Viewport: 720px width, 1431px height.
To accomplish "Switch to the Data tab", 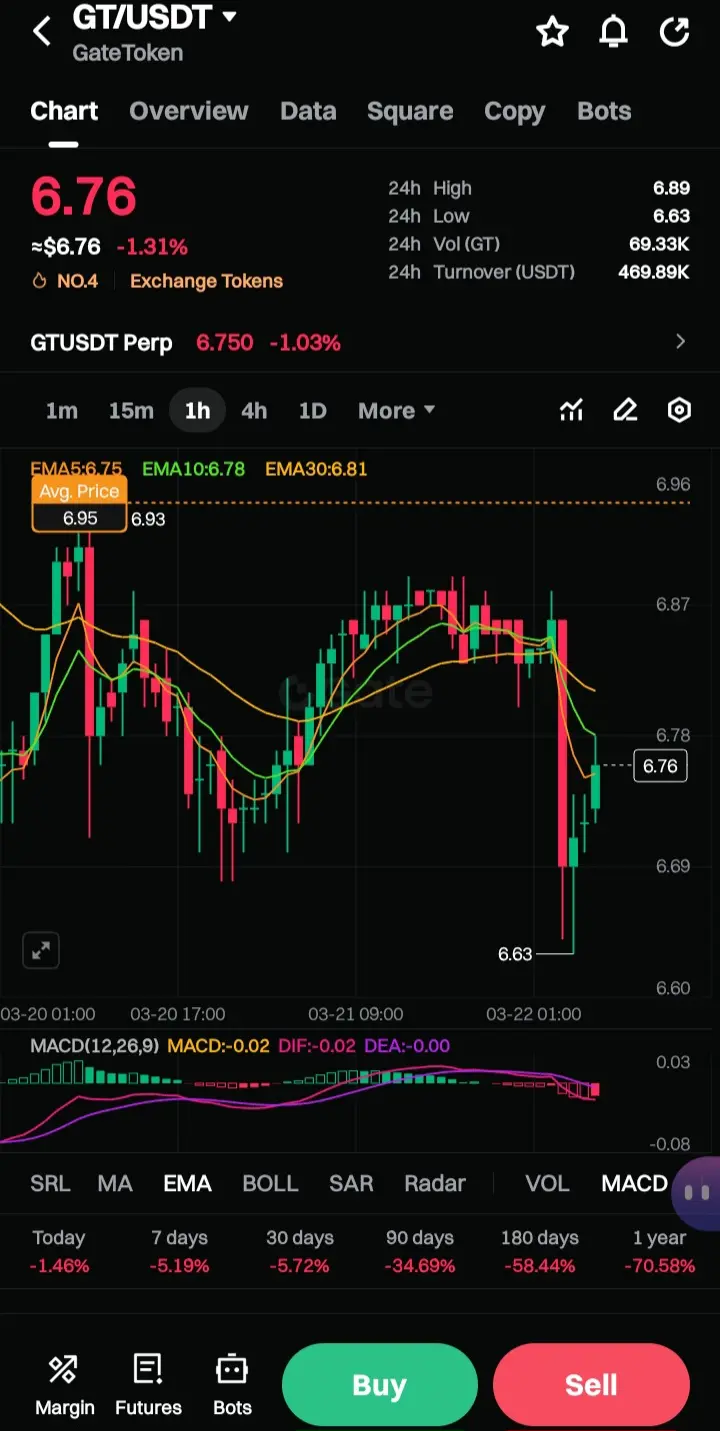I will [x=308, y=111].
